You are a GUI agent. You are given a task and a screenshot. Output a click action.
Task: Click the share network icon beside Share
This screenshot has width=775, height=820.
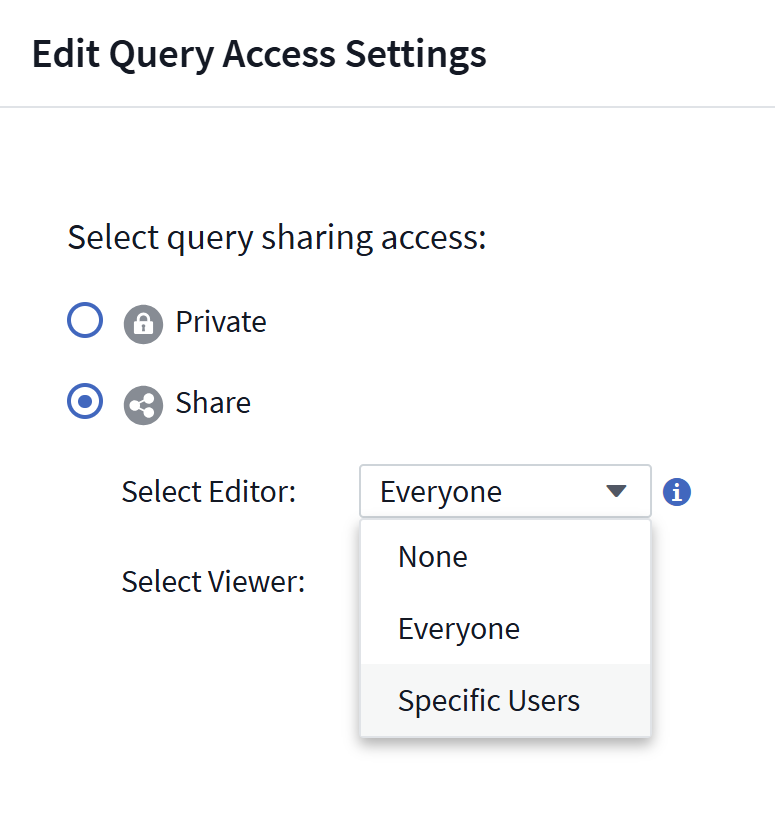[x=143, y=404]
